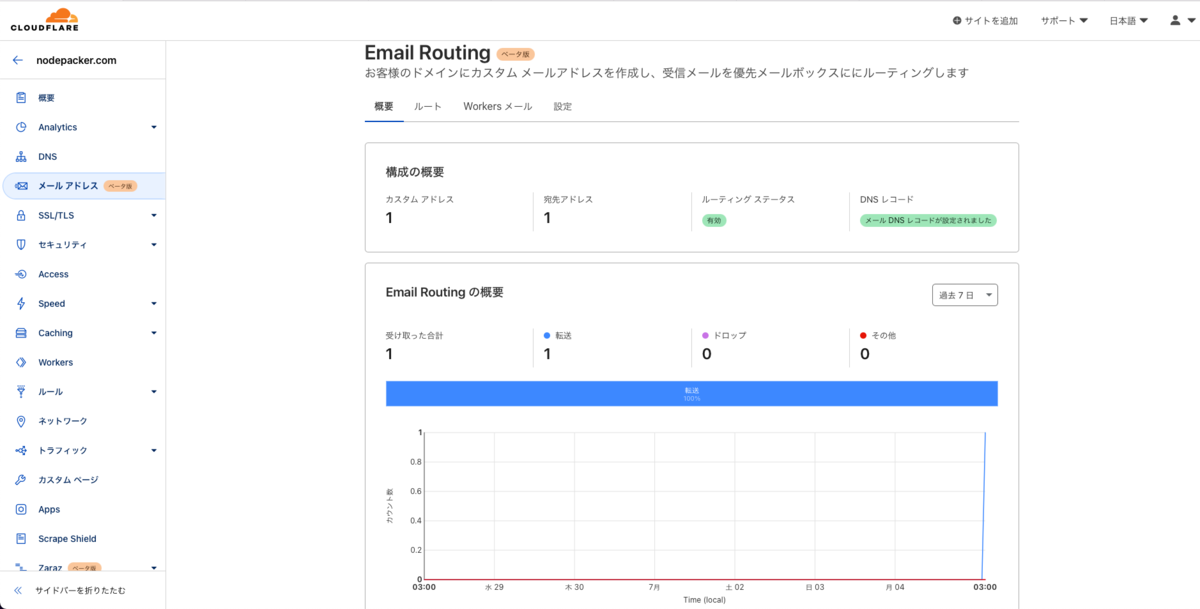Viewport: 1200px width, 609px height.
Task: Open メール アドレス in the sidebar
Action: tap(84, 186)
